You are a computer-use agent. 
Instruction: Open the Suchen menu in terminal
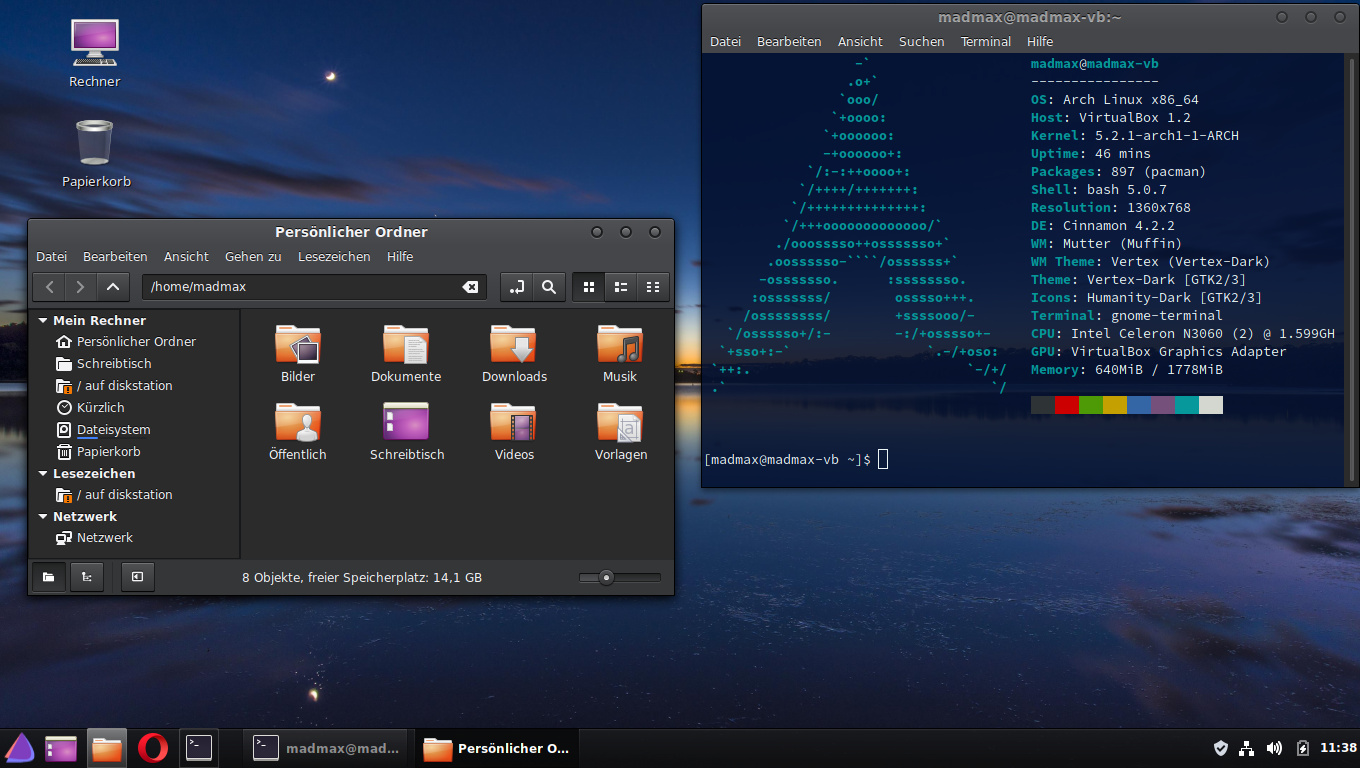[921, 42]
